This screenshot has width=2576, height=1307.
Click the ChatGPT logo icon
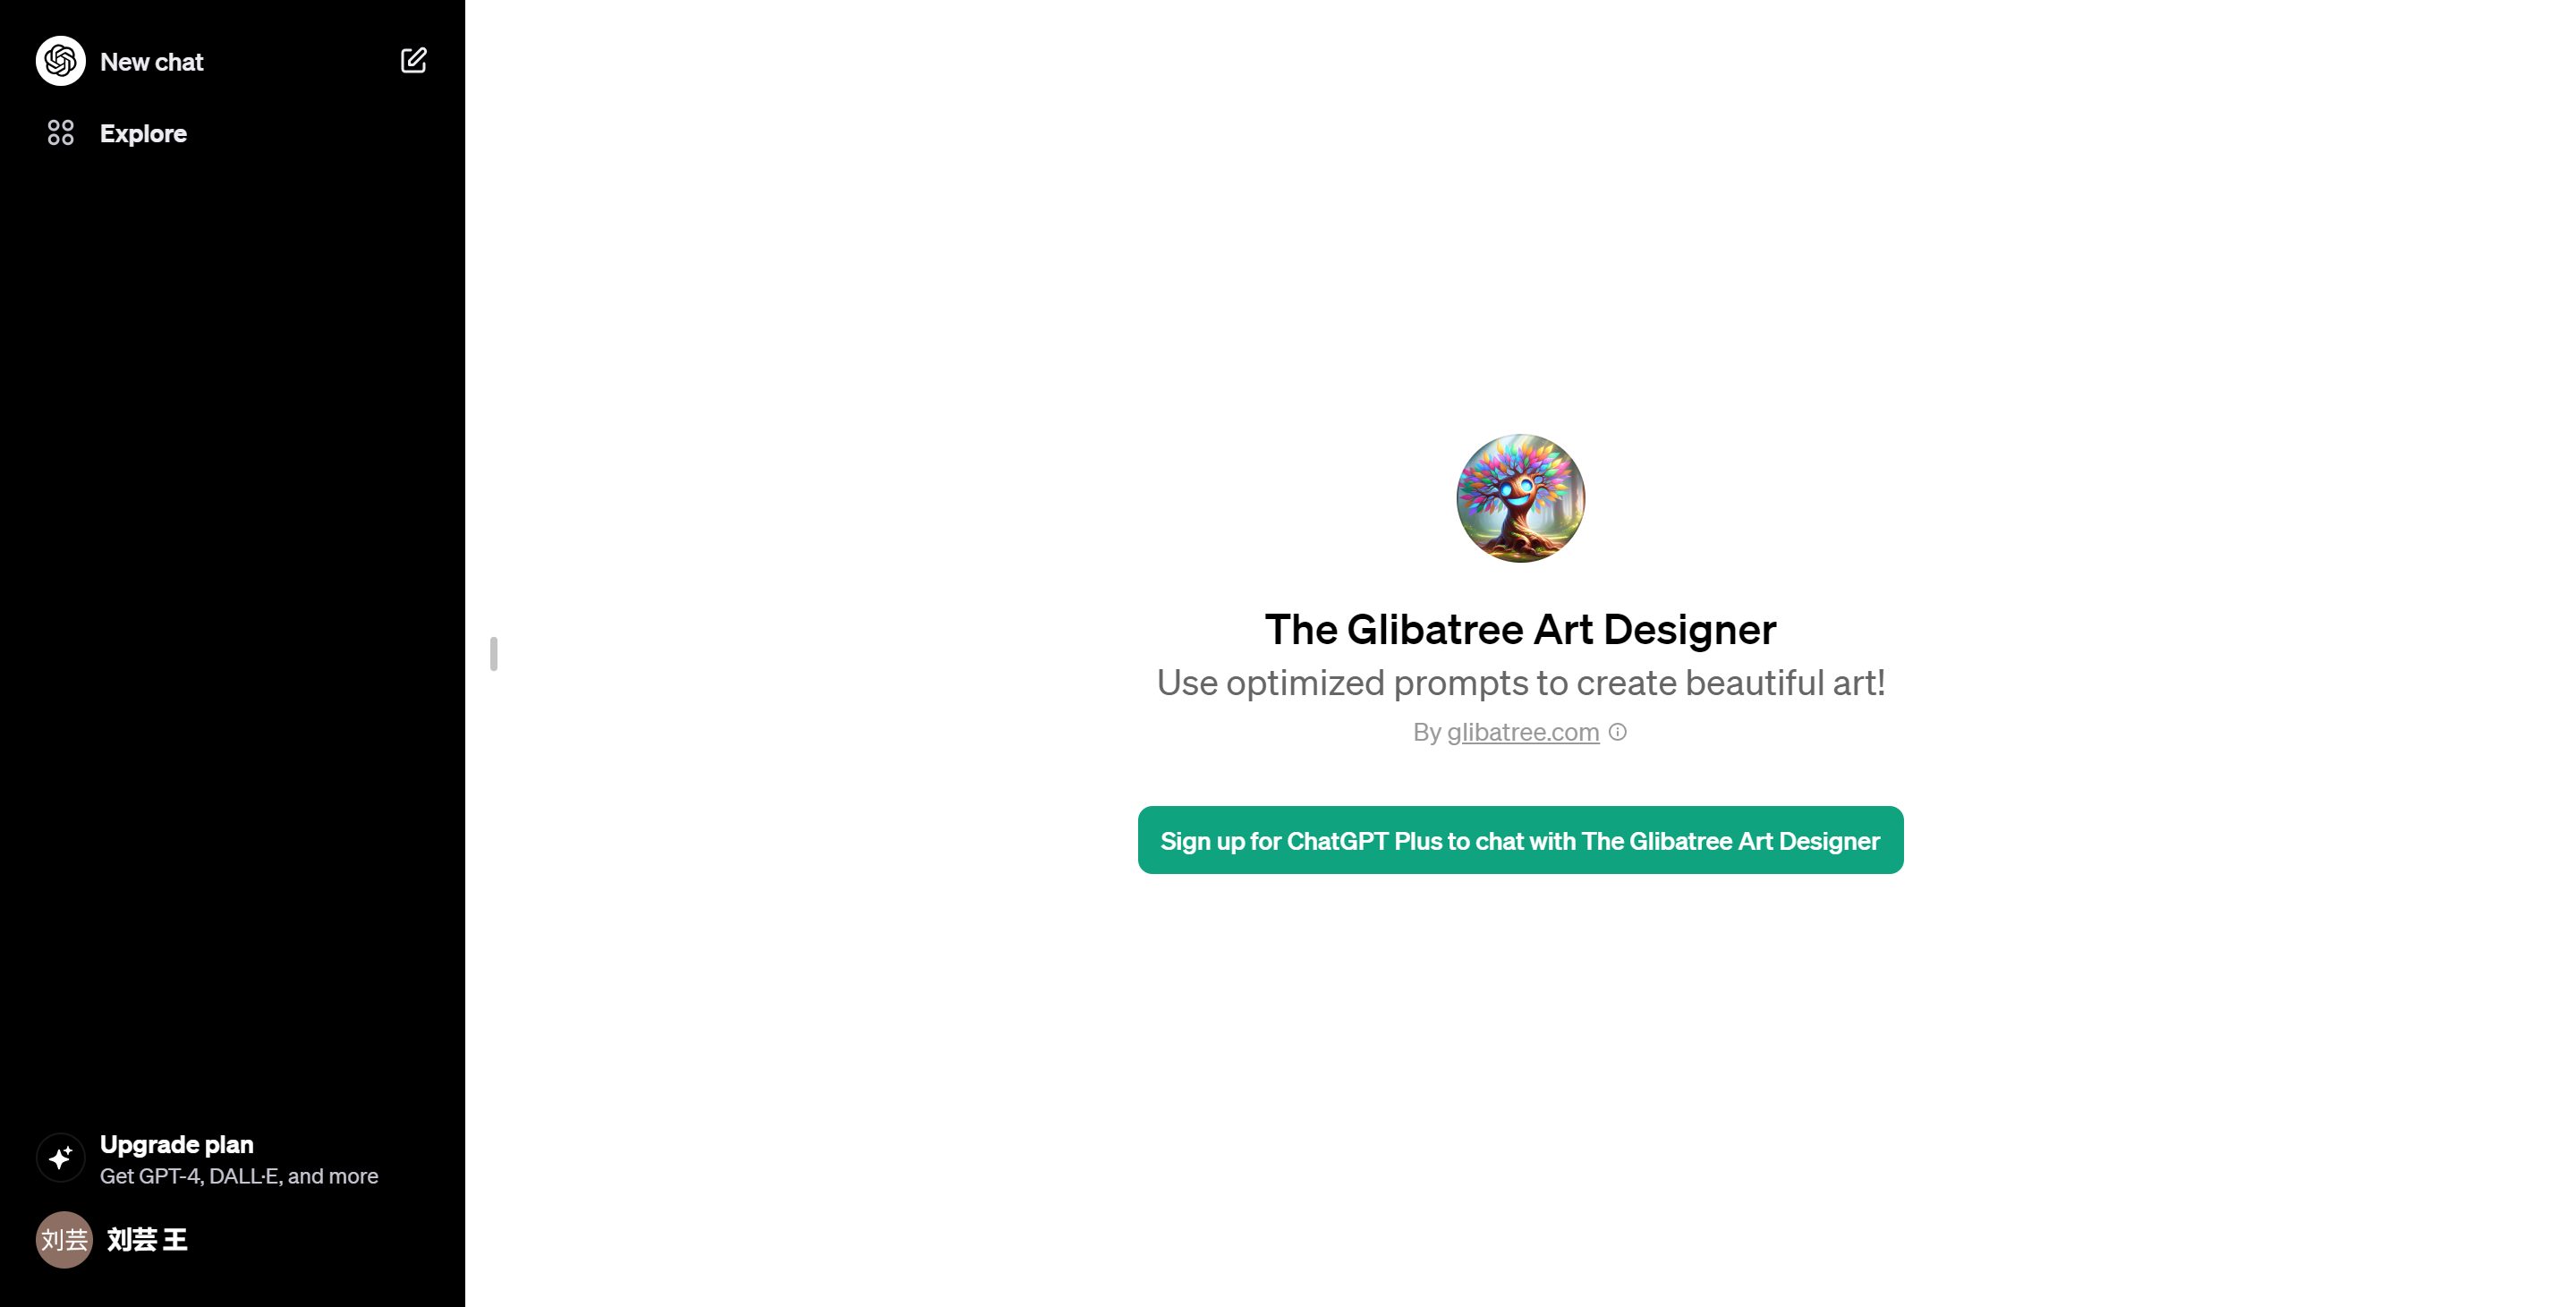(60, 61)
